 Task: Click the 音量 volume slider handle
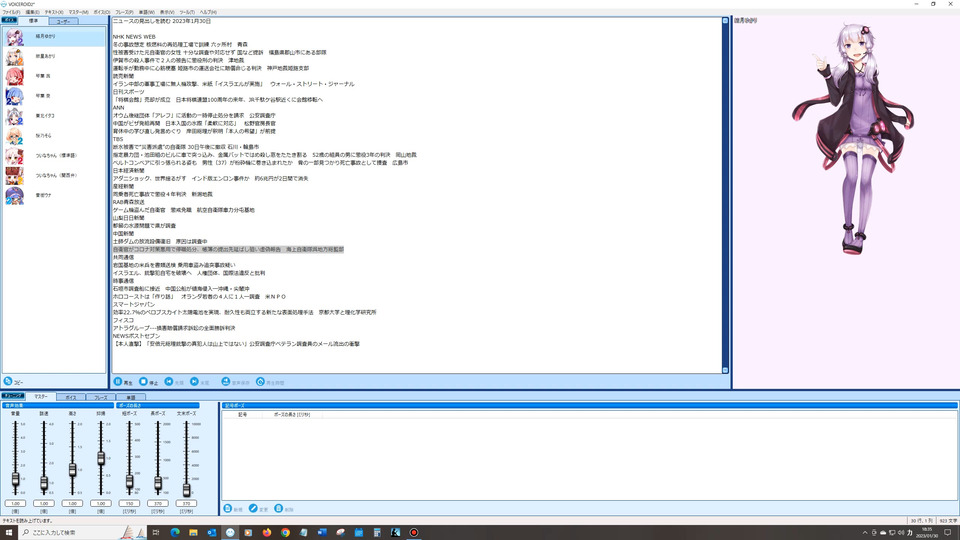[15, 479]
